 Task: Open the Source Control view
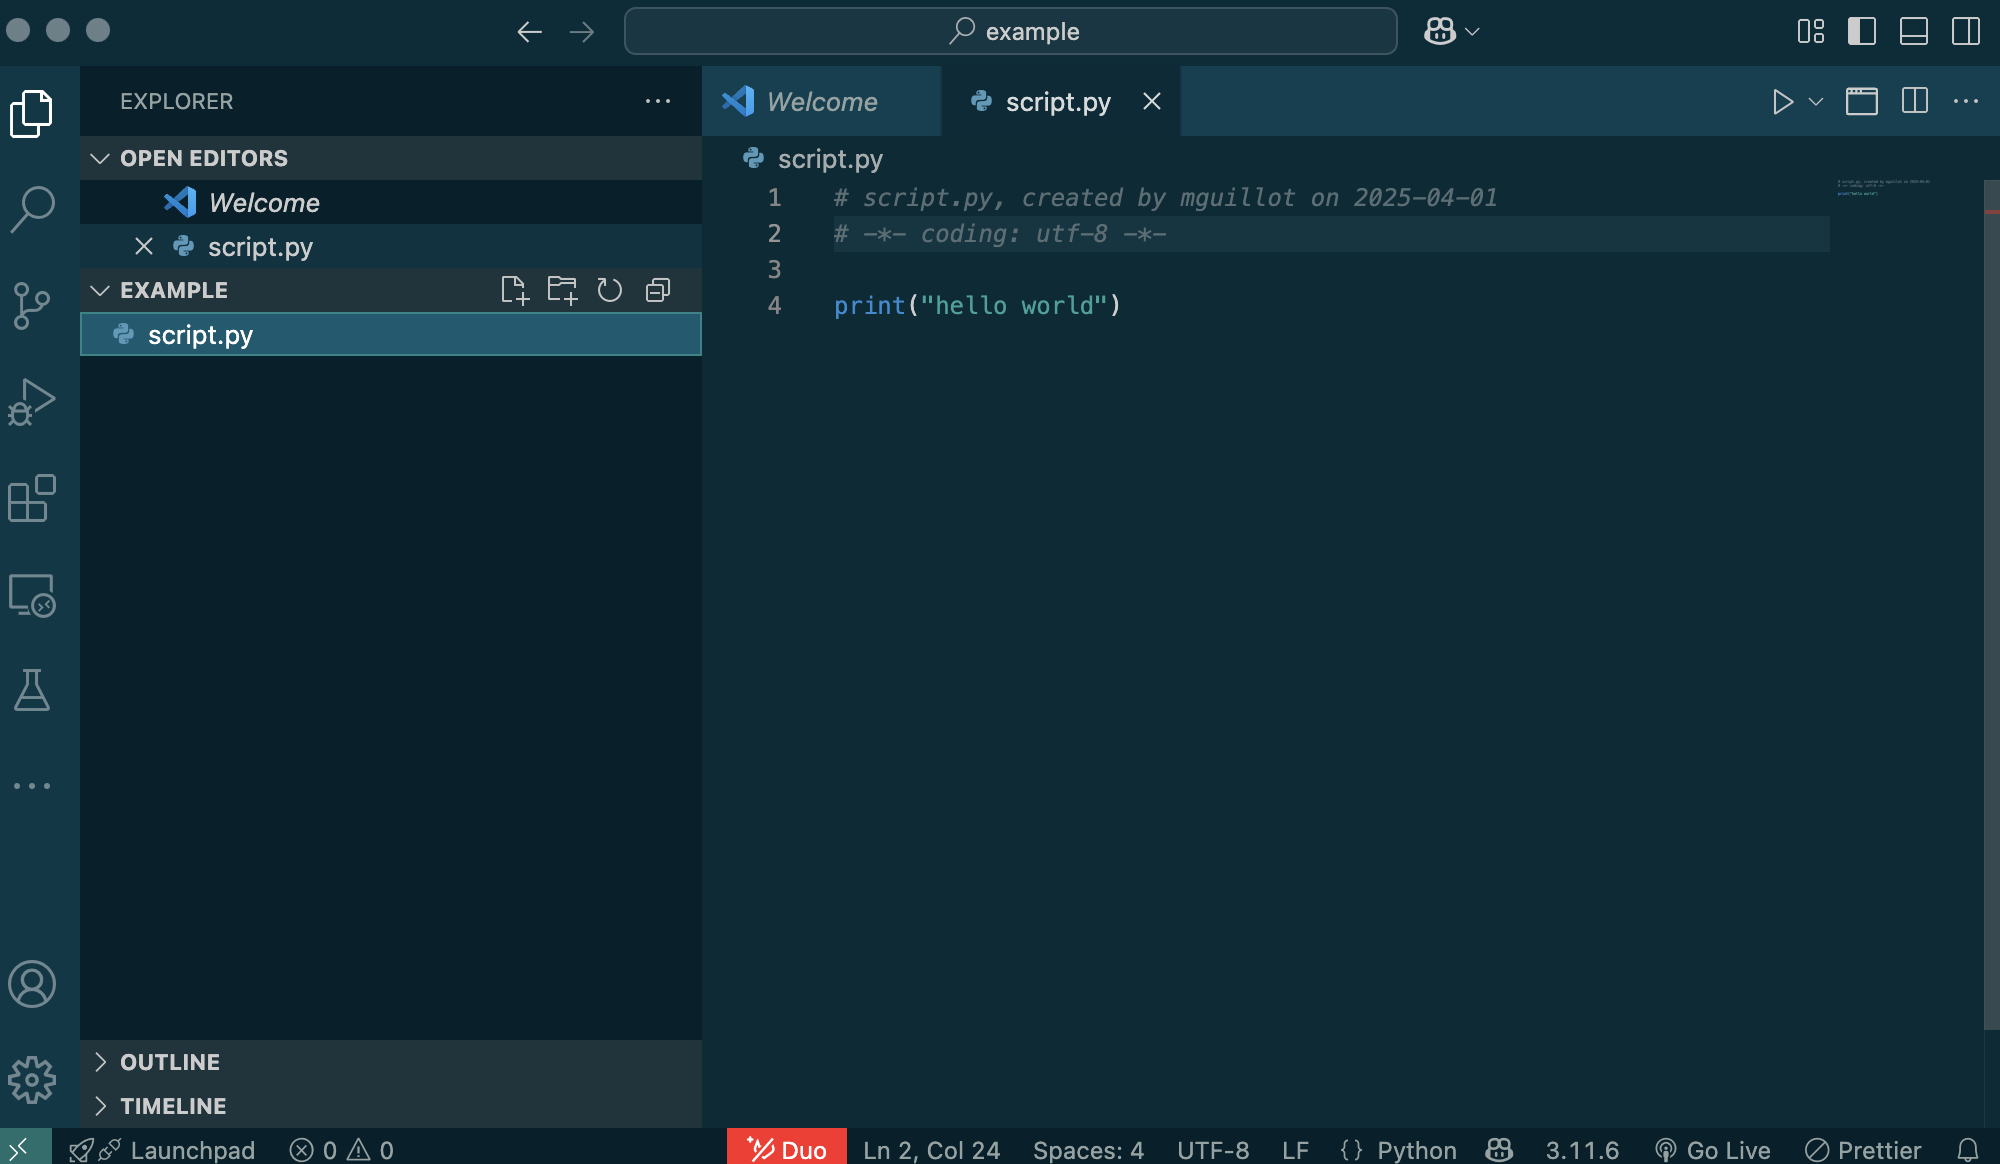(32, 305)
